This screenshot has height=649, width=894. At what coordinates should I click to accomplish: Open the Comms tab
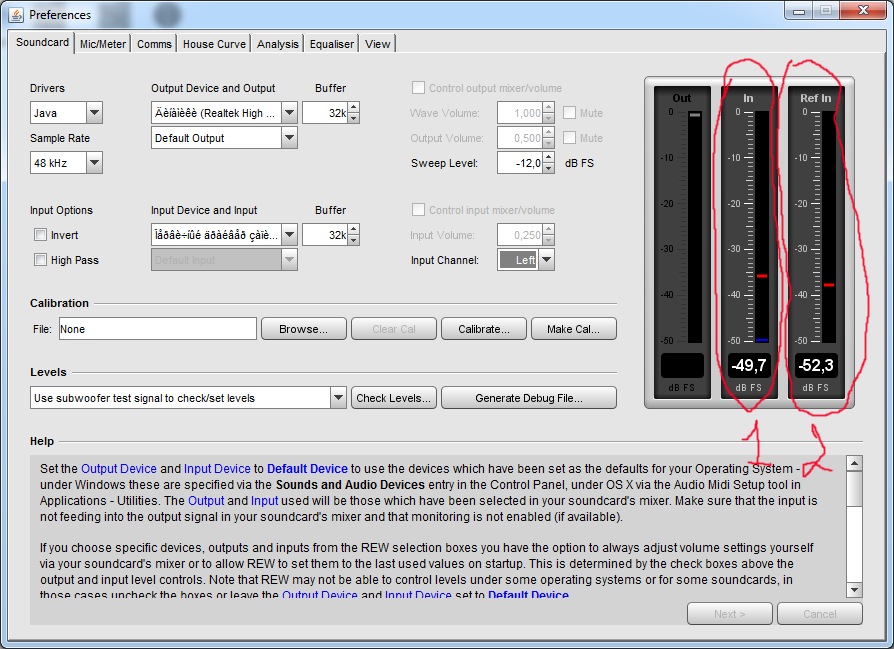[x=154, y=44]
